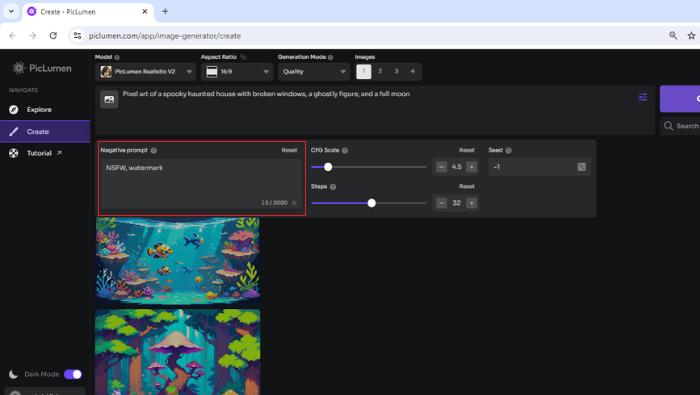Click the Steps value 32
700x395 pixels.
[x=456, y=203]
